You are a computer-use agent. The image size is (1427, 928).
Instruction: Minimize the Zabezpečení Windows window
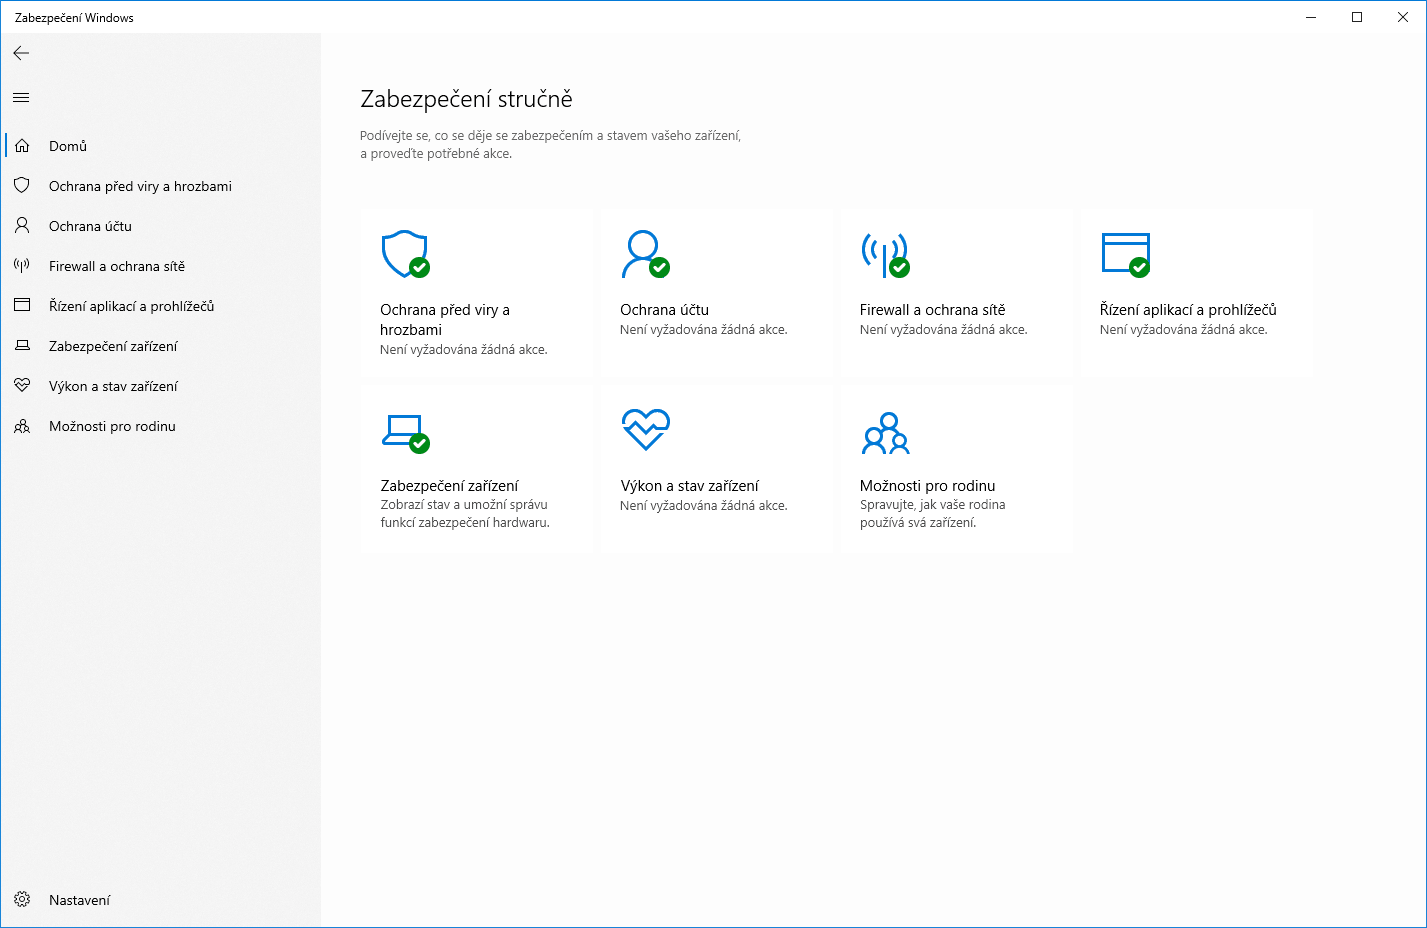click(1311, 17)
